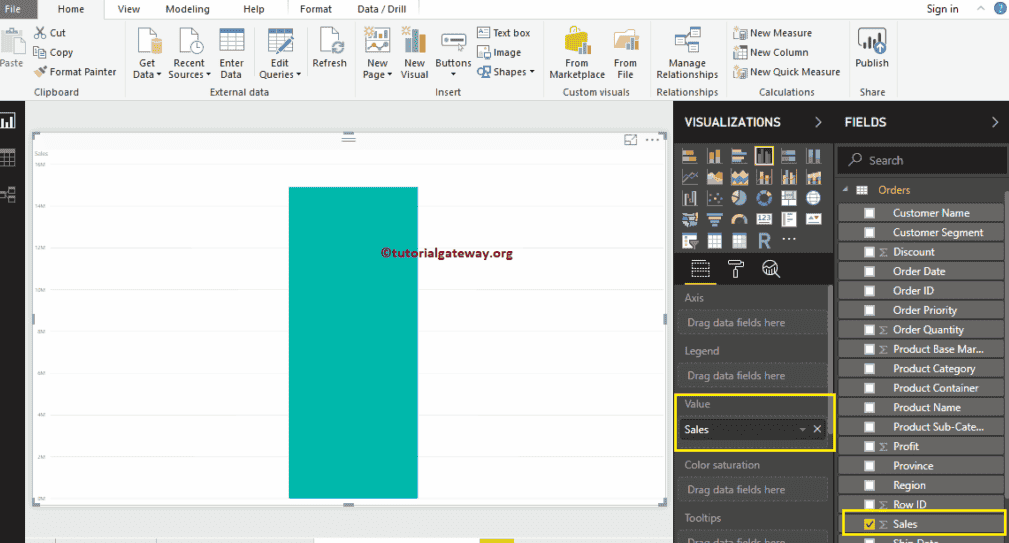Select the ribbon chart visualization
The width and height of the screenshot is (1009, 543).
[813, 177]
